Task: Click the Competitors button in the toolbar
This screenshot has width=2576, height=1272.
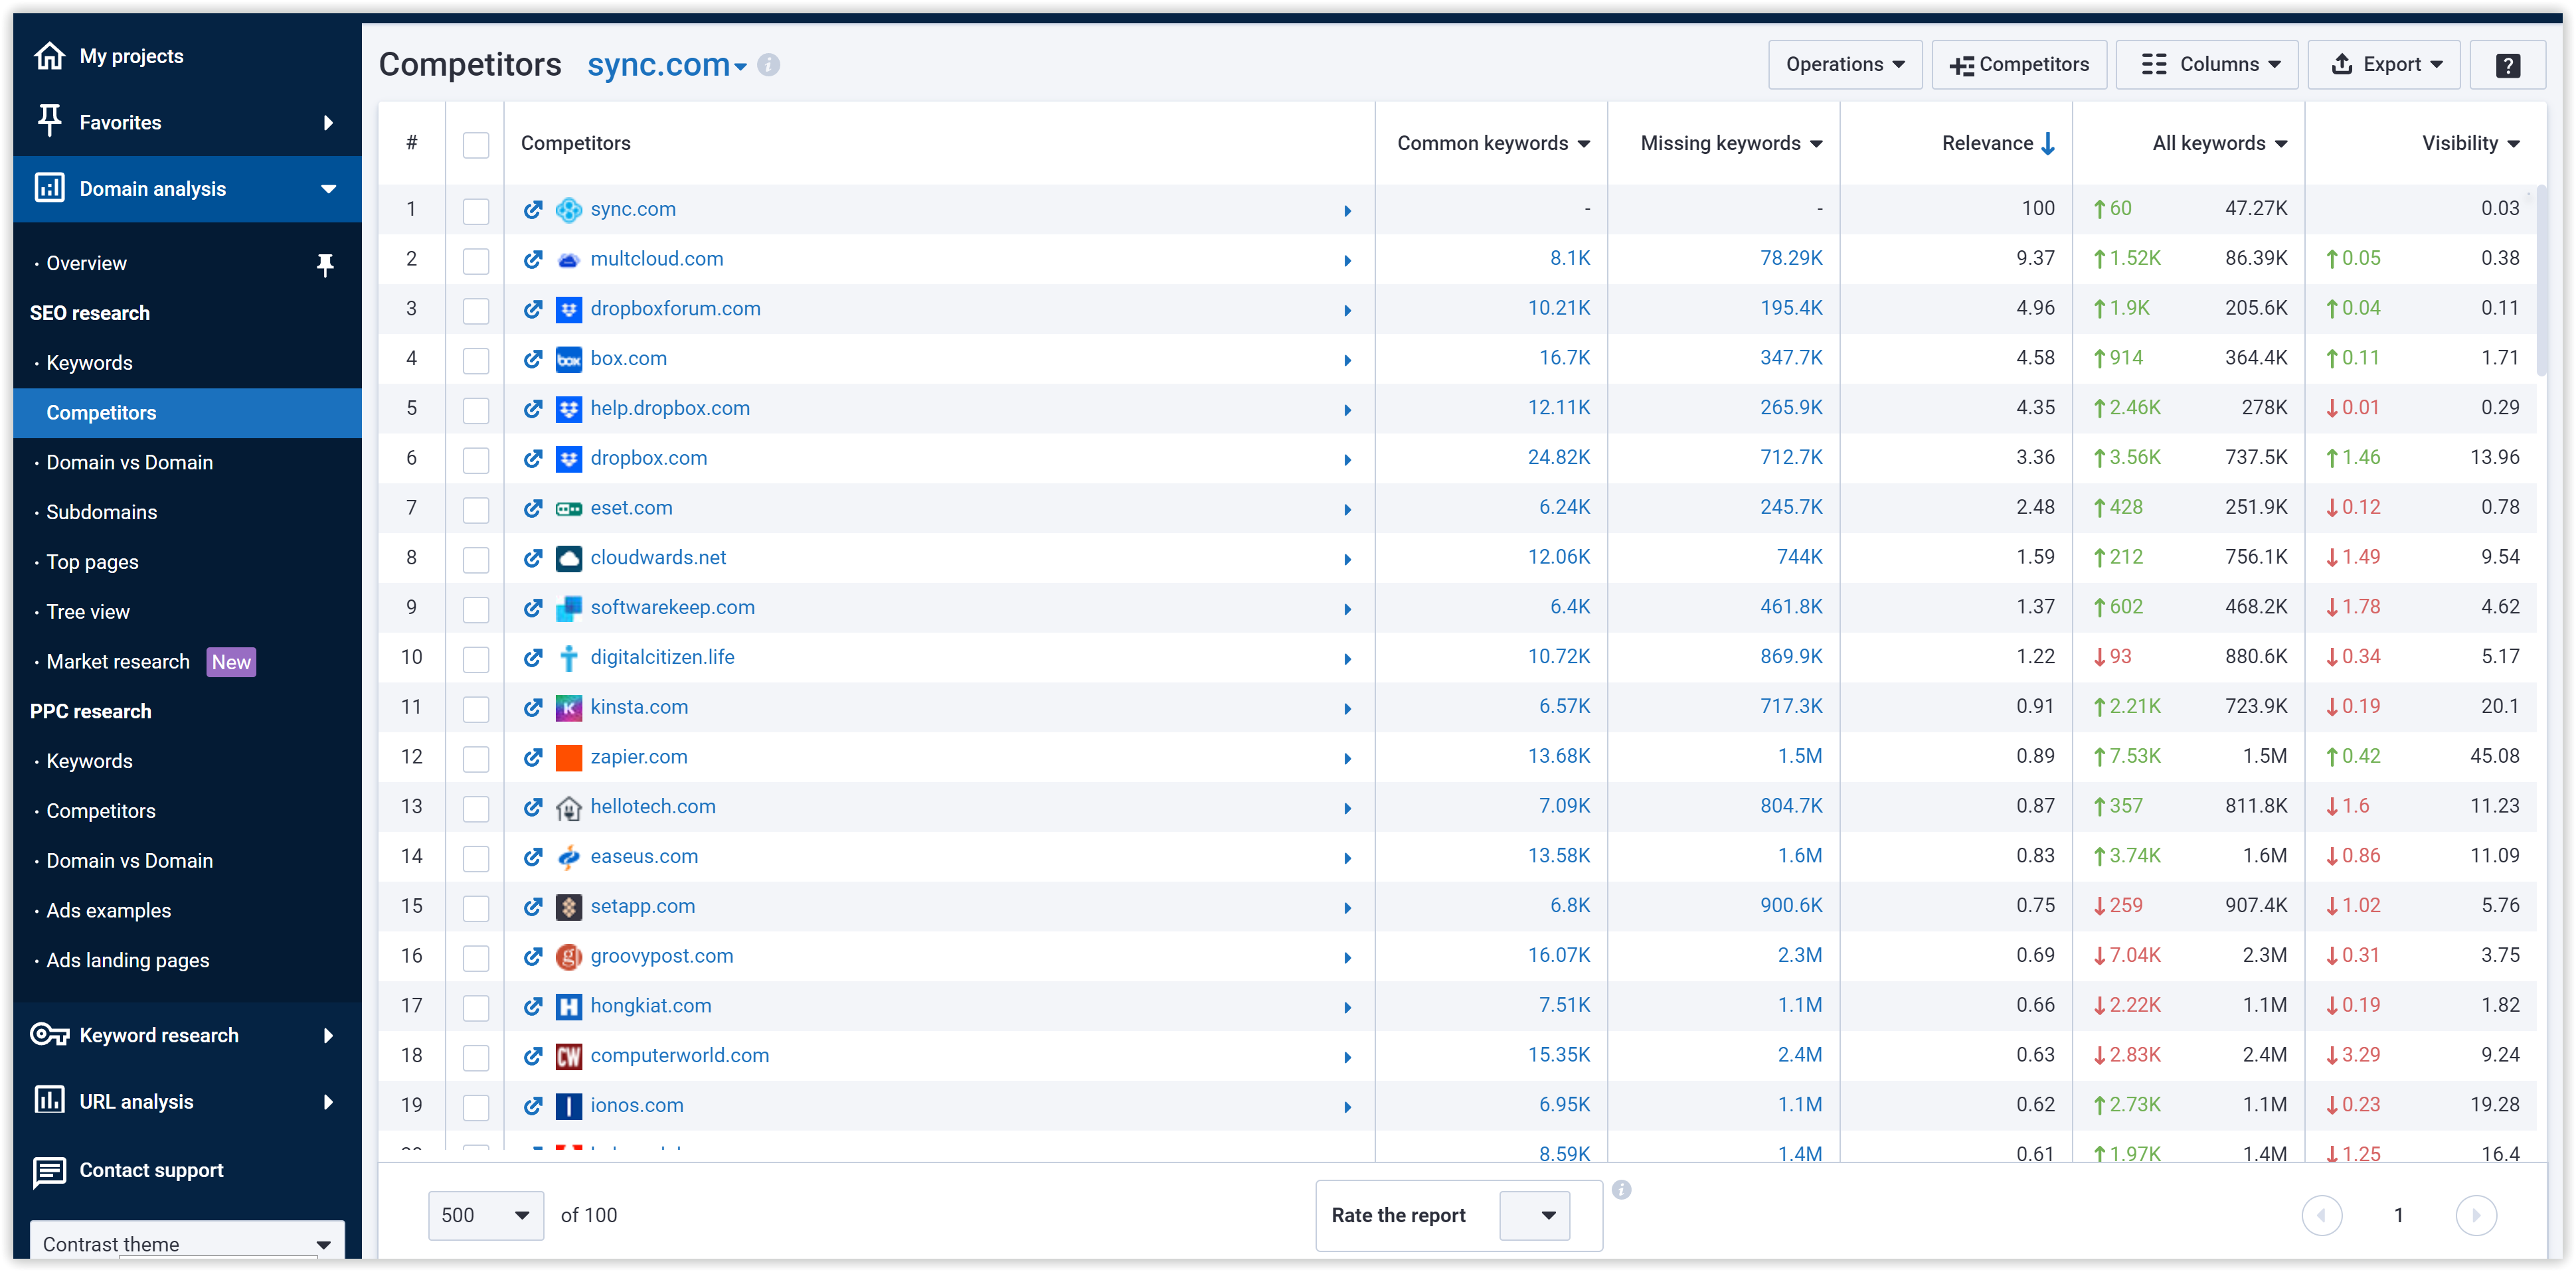Action: (2019, 64)
